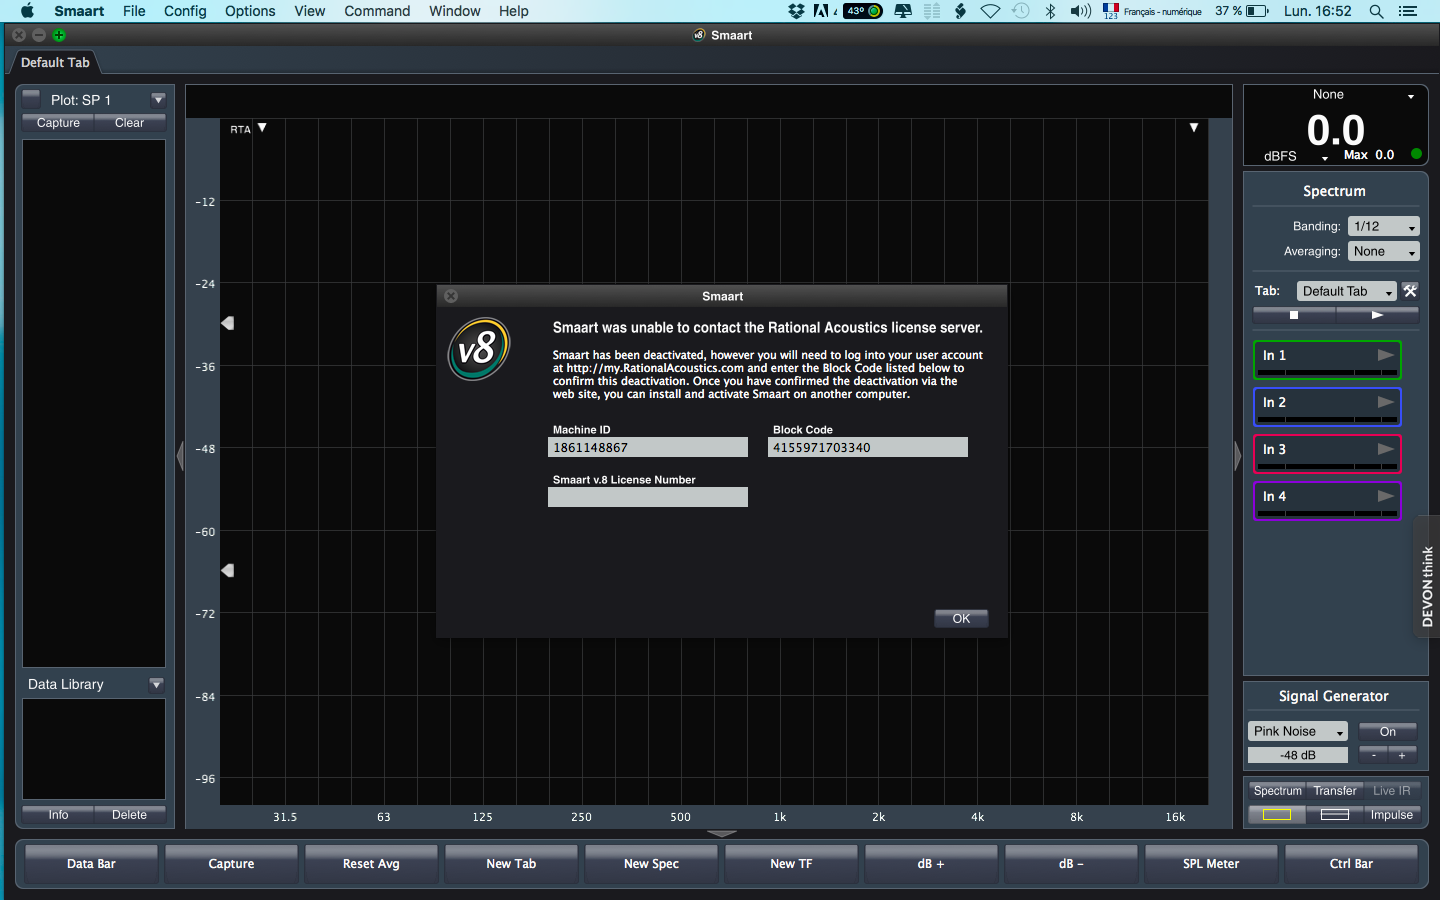Open the Banding dropdown set to 1/12
The height and width of the screenshot is (900, 1440).
(x=1383, y=226)
